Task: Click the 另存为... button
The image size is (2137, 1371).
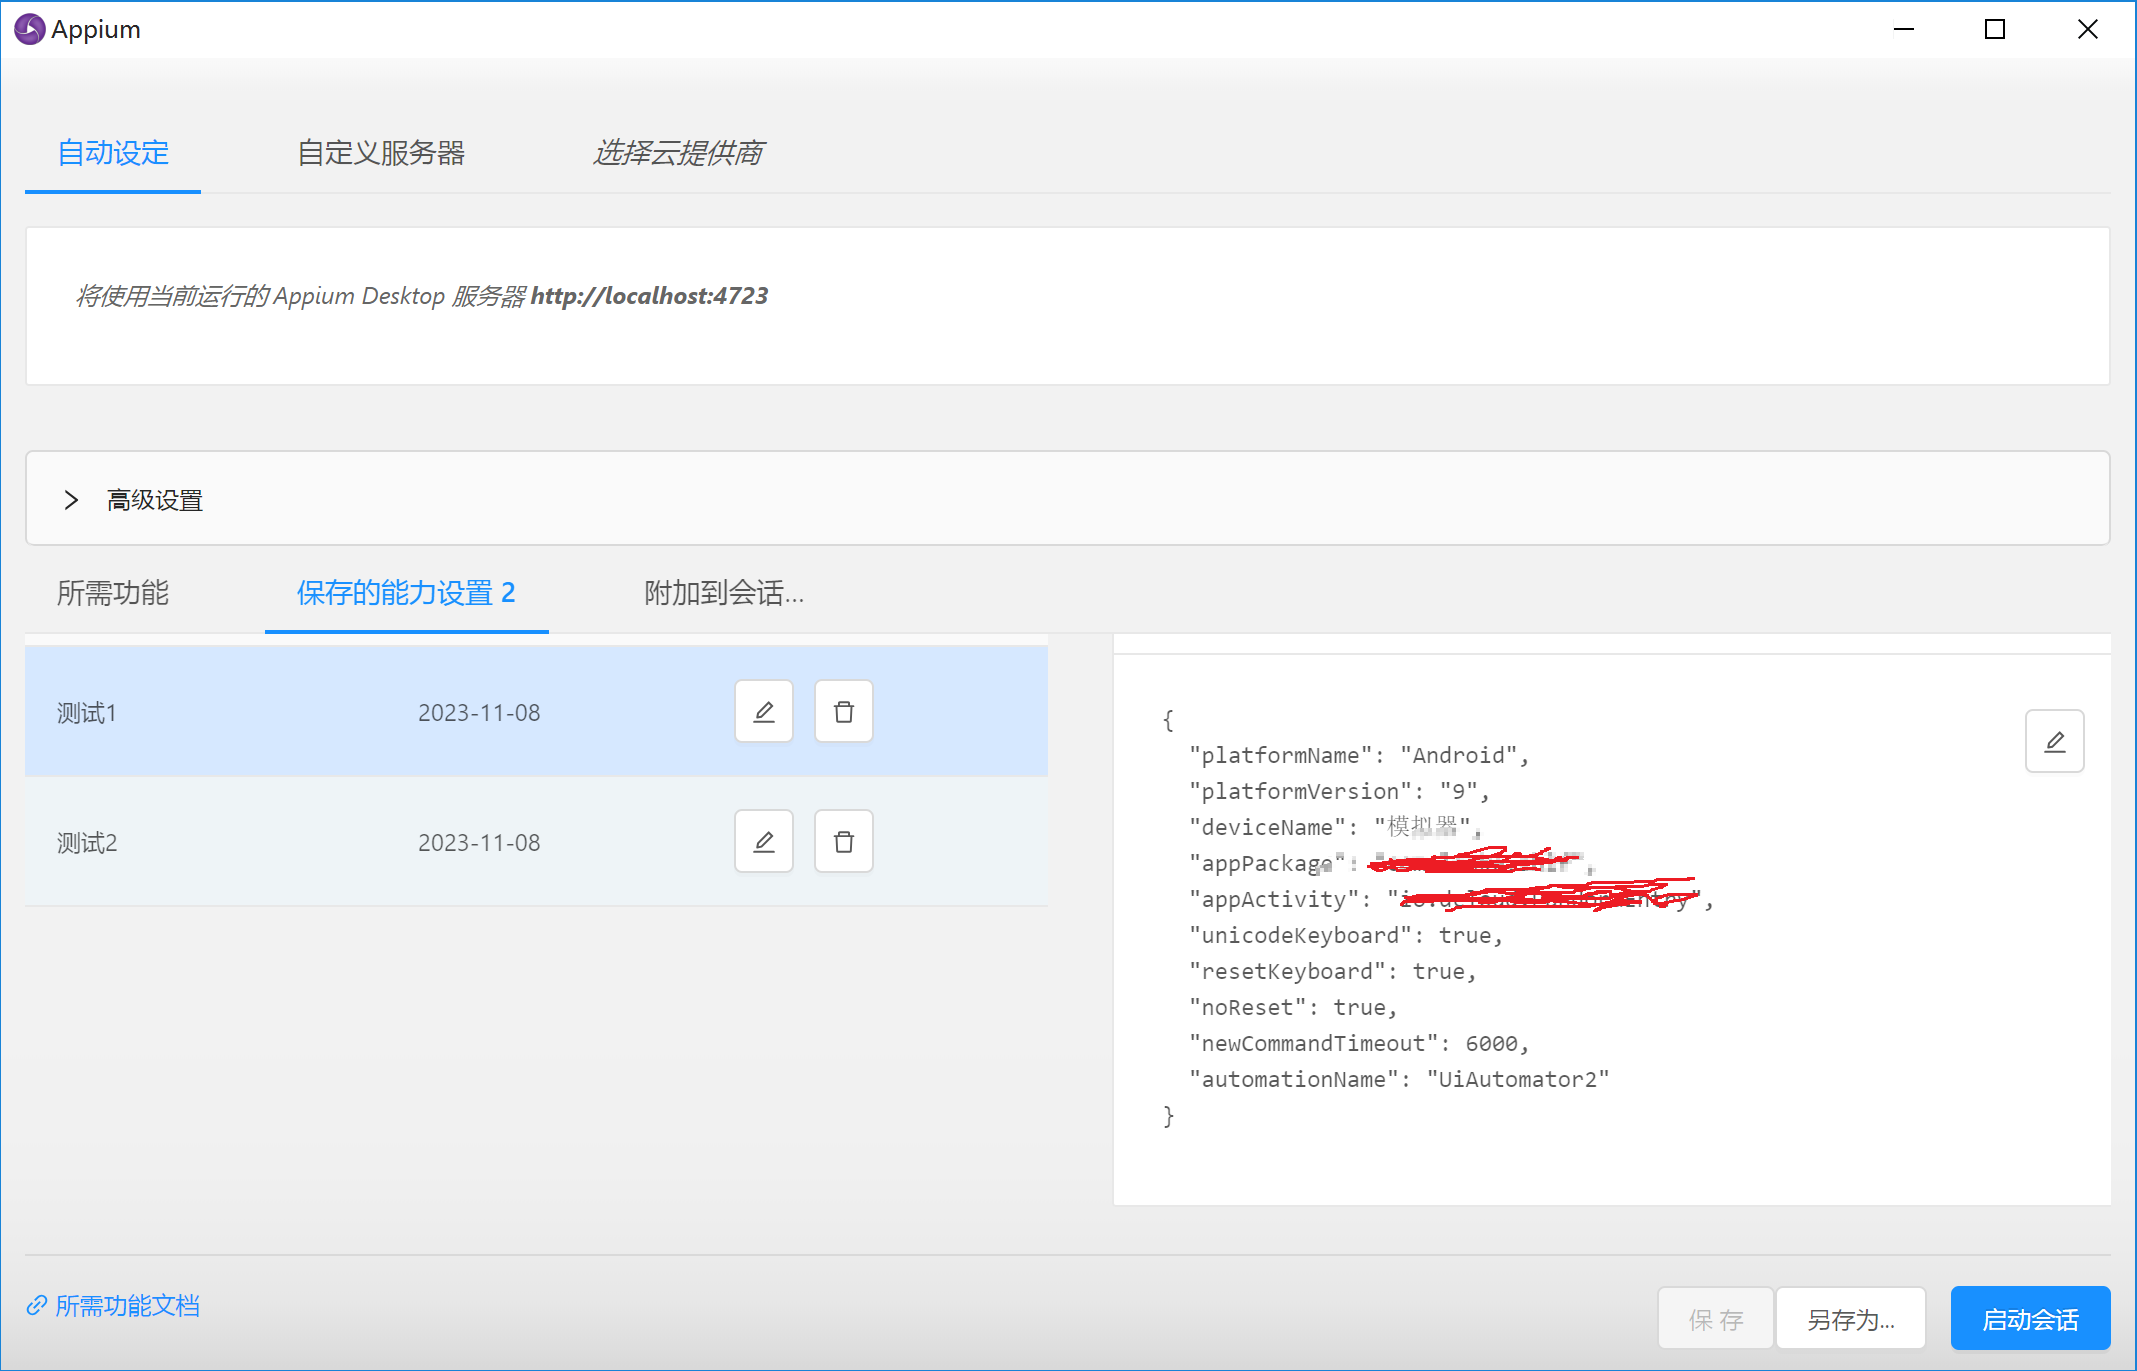Action: [1851, 1319]
